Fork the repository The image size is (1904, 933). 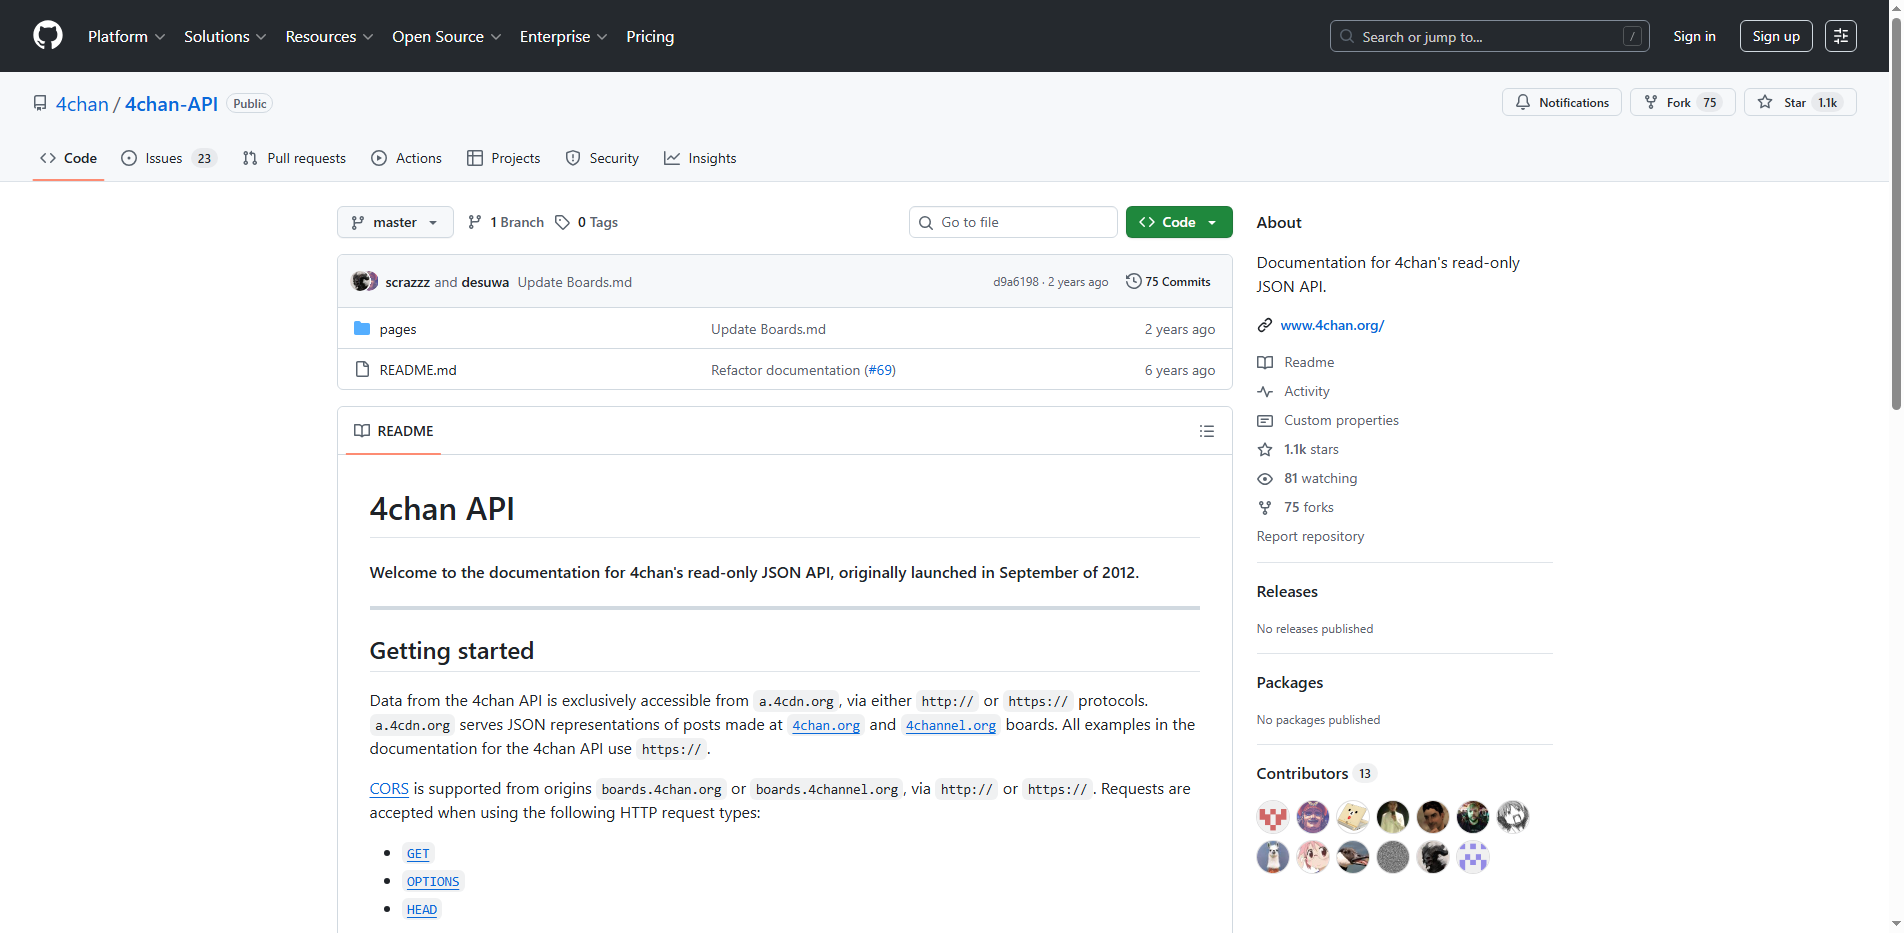point(1683,102)
